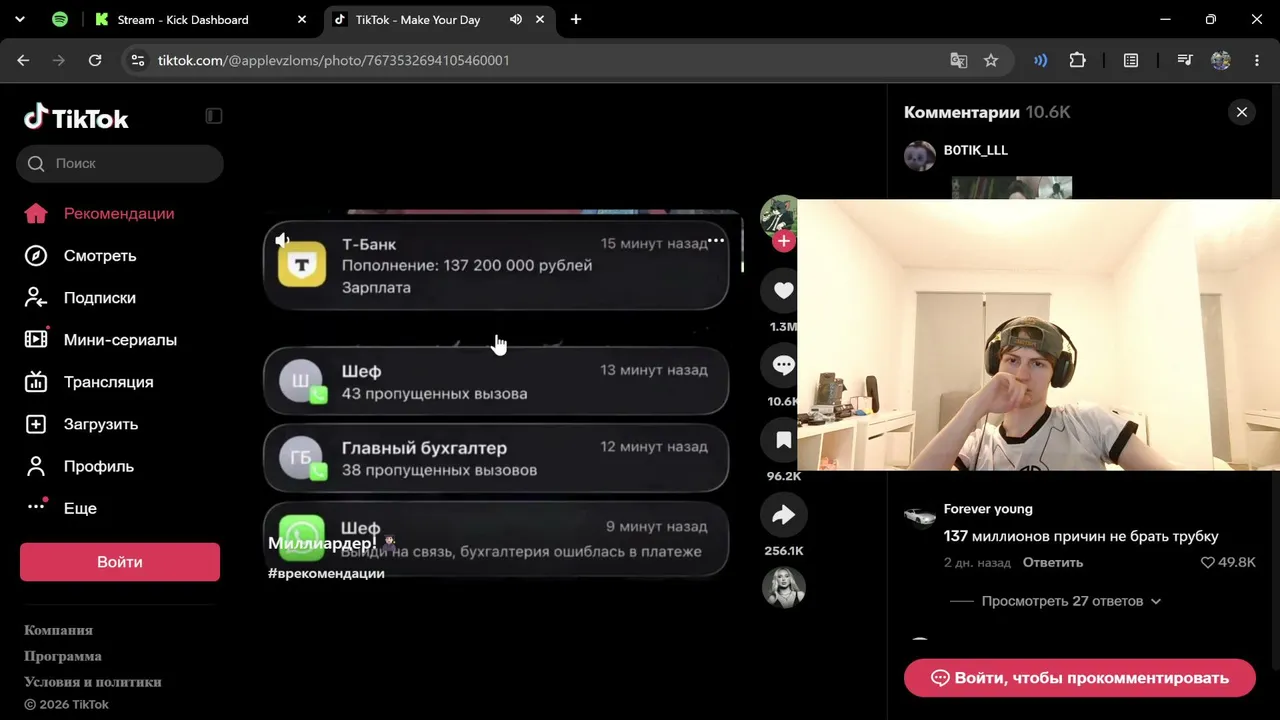Open the browser Extensions menu

click(x=1077, y=60)
